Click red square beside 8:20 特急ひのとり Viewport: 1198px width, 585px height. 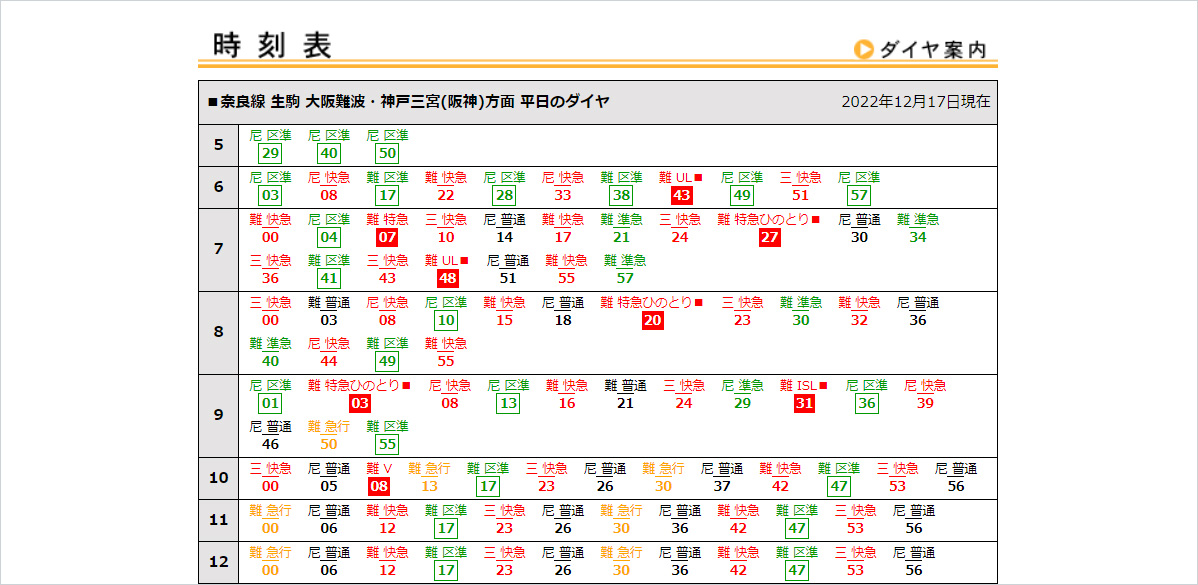click(699, 303)
